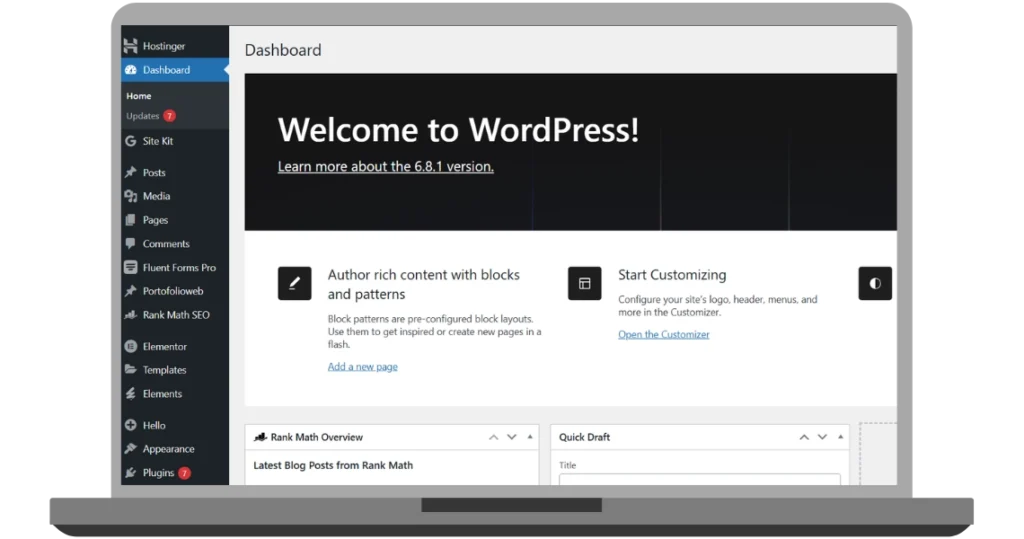1024x539 pixels.
Task: Click the Quick Draft Title input field
Action: [x=699, y=479]
